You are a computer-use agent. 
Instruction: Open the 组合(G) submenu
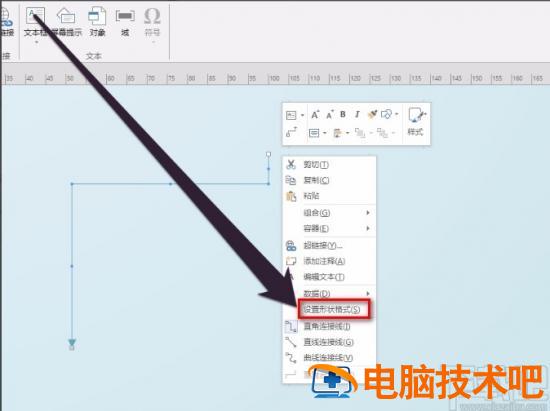(329, 213)
